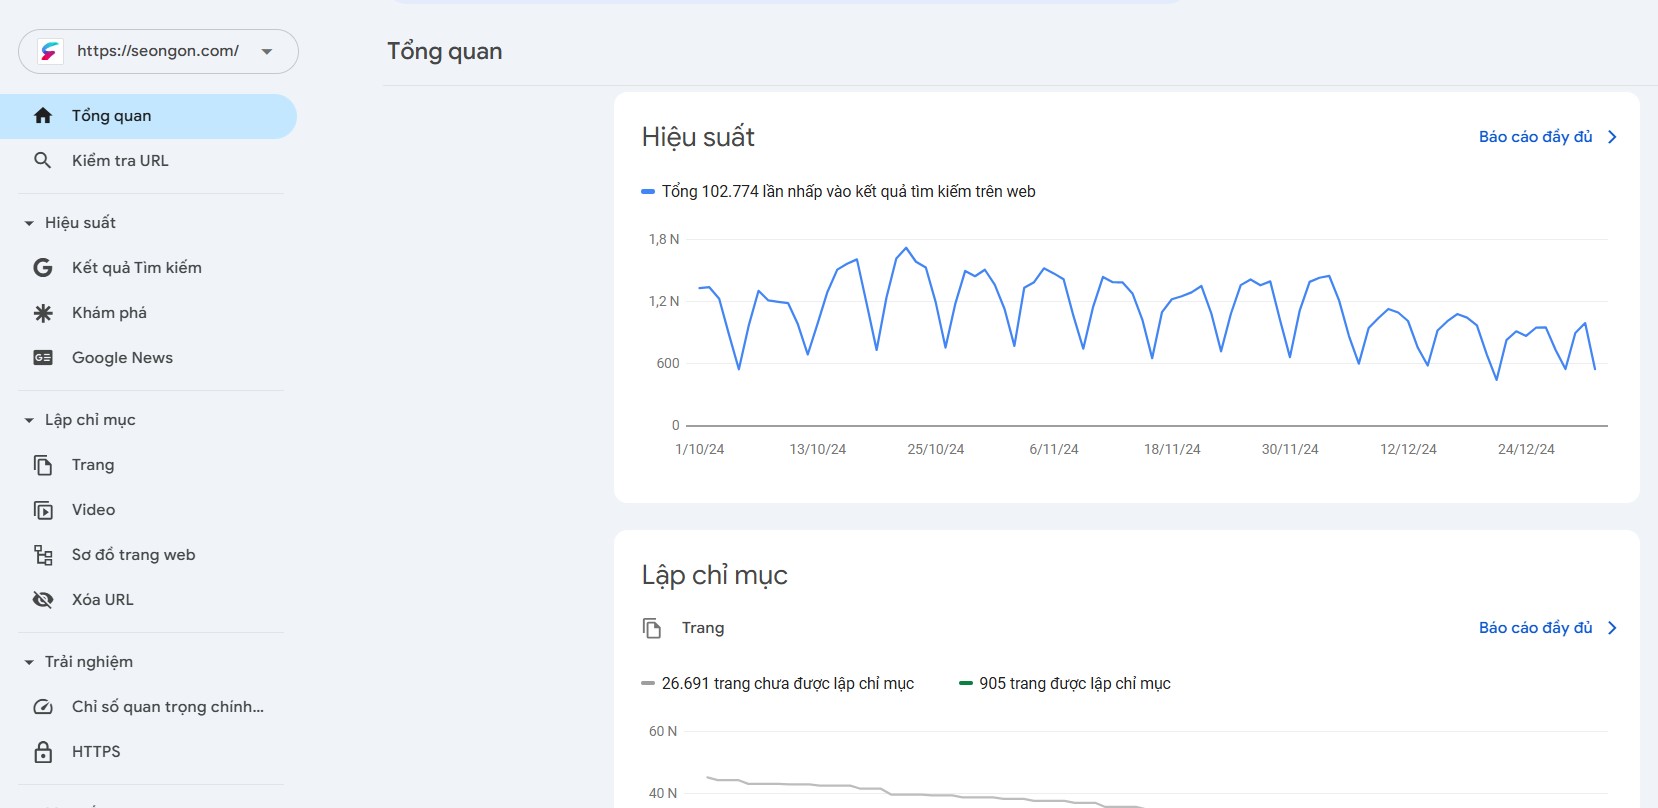Image resolution: width=1658 pixels, height=808 pixels.
Task: Click the 6/11/24 date label on chart
Action: click(1054, 450)
